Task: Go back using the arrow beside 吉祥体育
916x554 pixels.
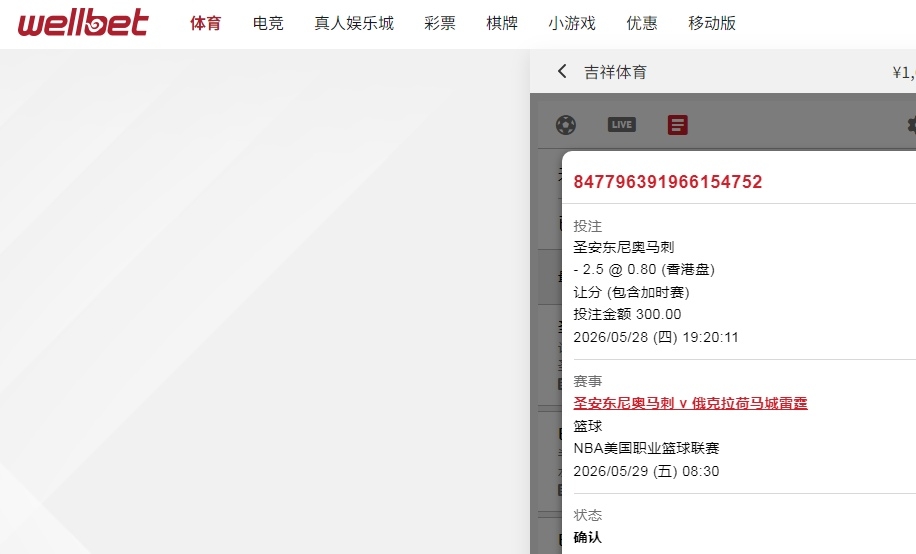Action: (562, 71)
